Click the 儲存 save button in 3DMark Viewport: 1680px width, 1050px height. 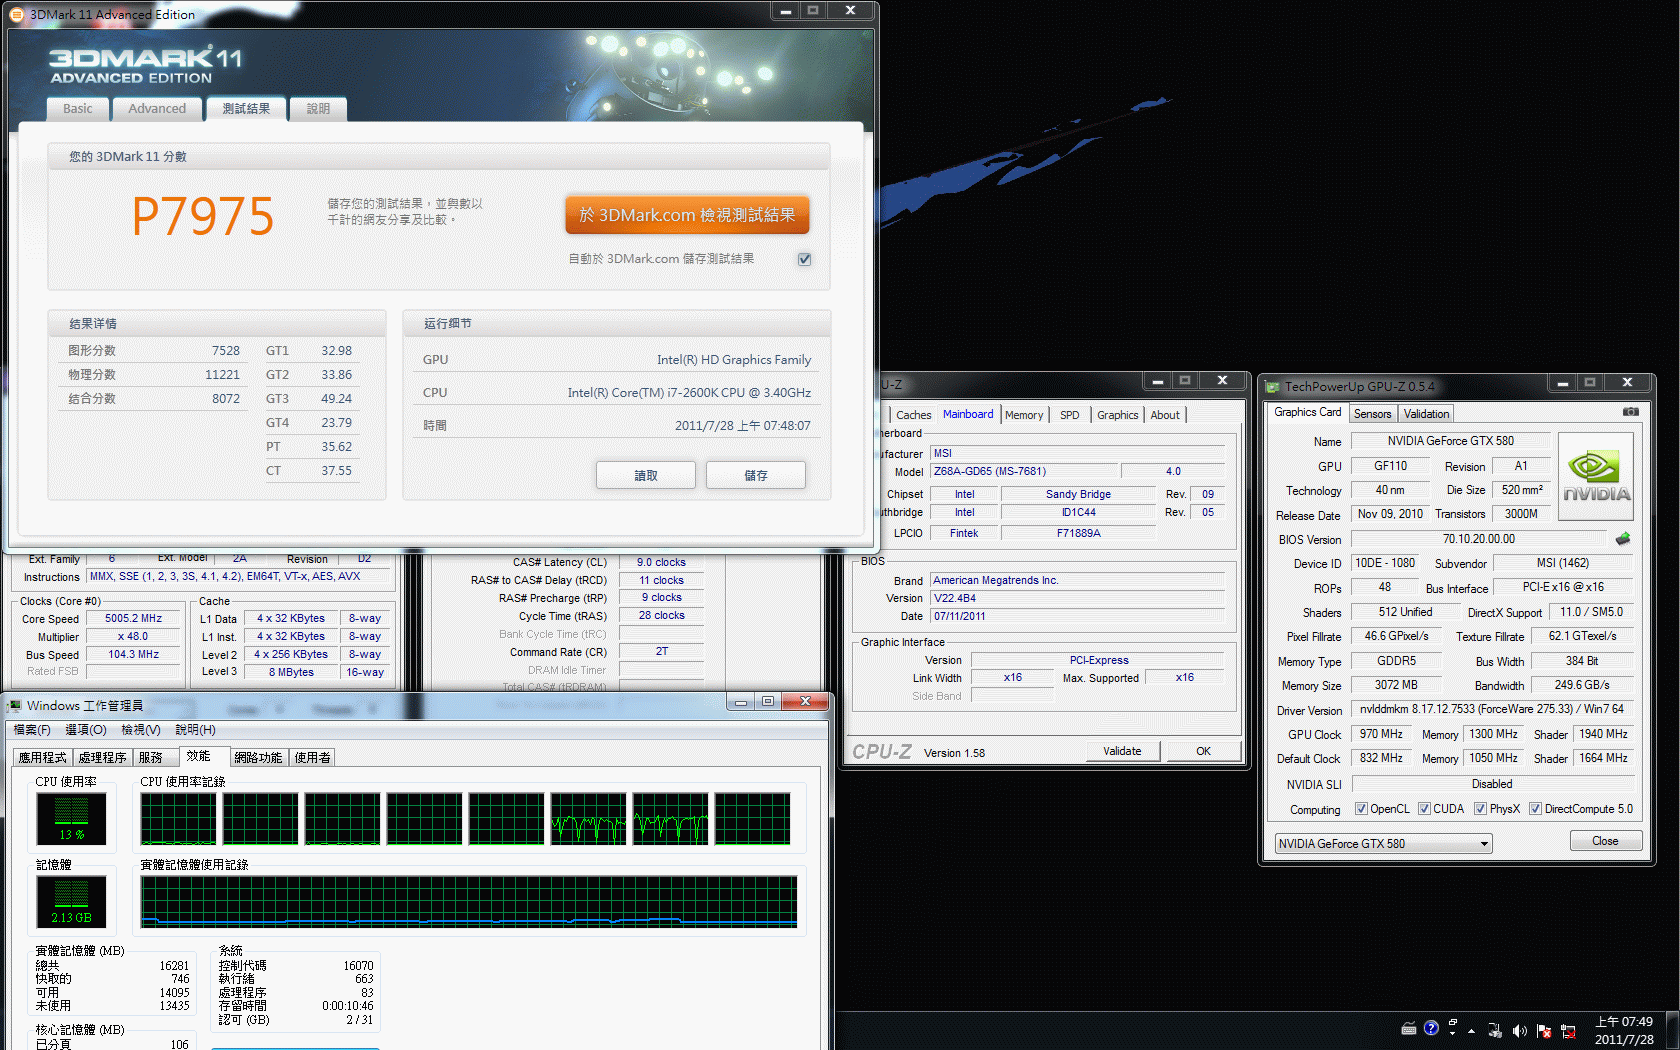[x=756, y=476]
